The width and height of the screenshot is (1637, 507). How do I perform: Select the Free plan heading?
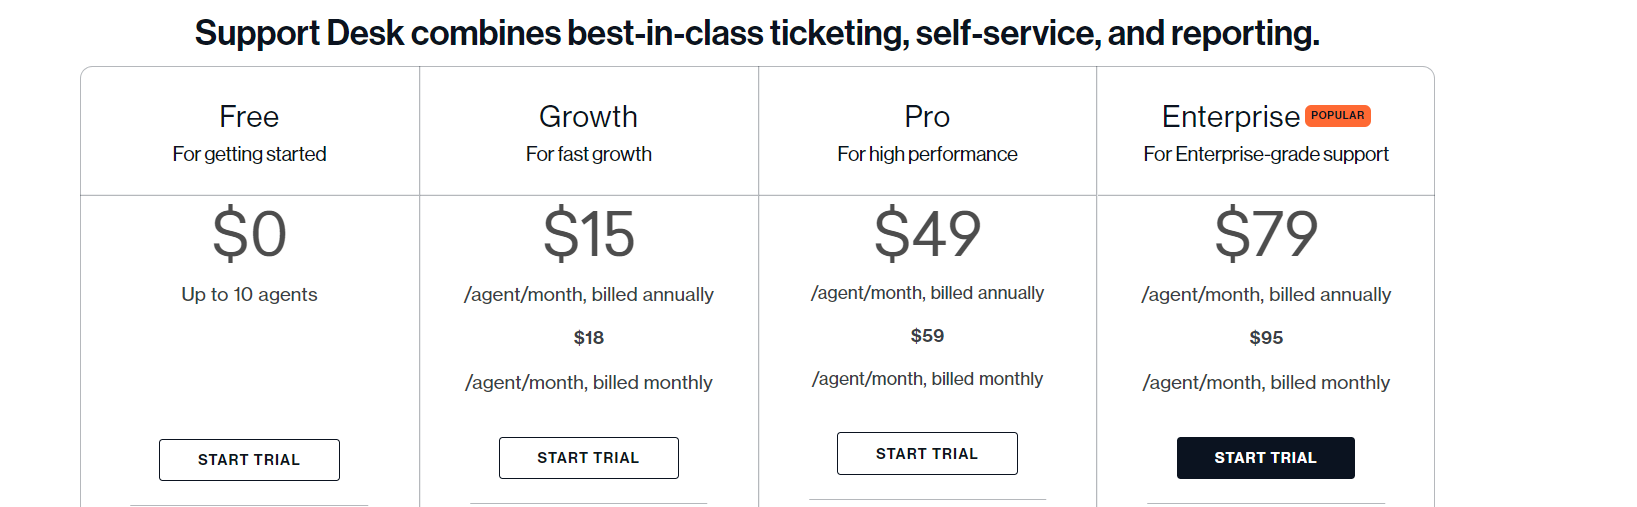(249, 117)
